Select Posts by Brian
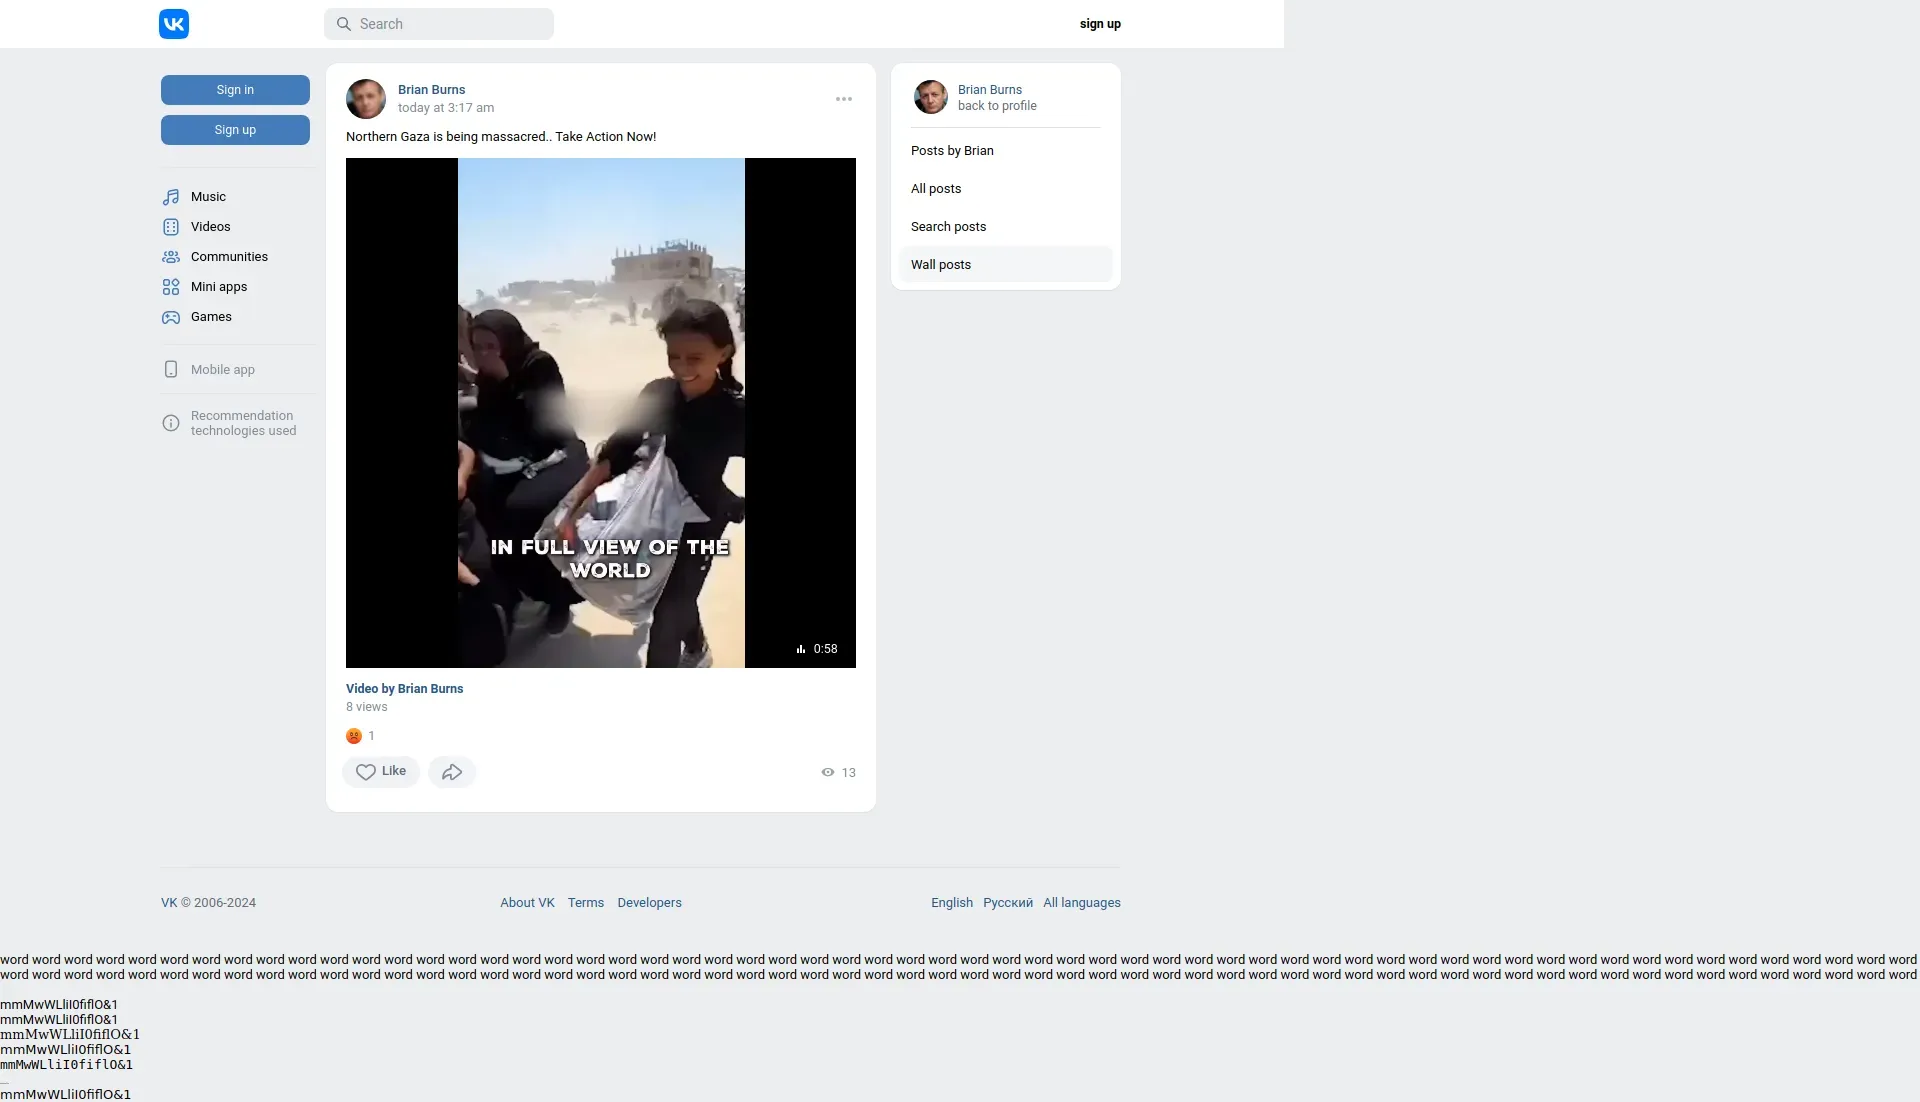1920x1102 pixels. (x=952, y=151)
